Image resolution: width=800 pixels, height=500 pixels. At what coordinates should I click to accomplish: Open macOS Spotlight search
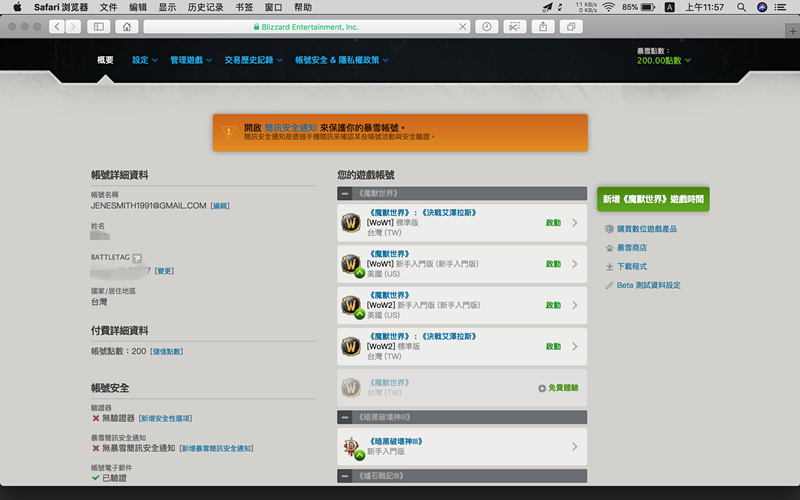tap(741, 7)
